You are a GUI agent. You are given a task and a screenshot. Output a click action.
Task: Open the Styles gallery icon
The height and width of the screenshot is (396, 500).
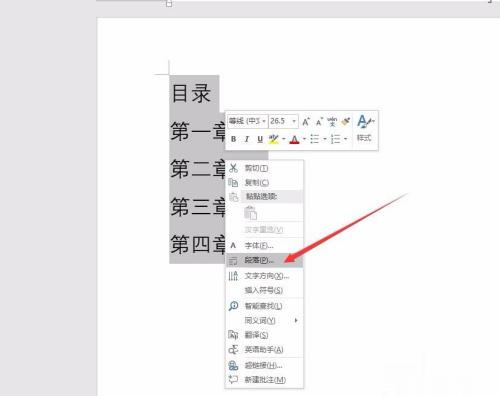(x=365, y=128)
